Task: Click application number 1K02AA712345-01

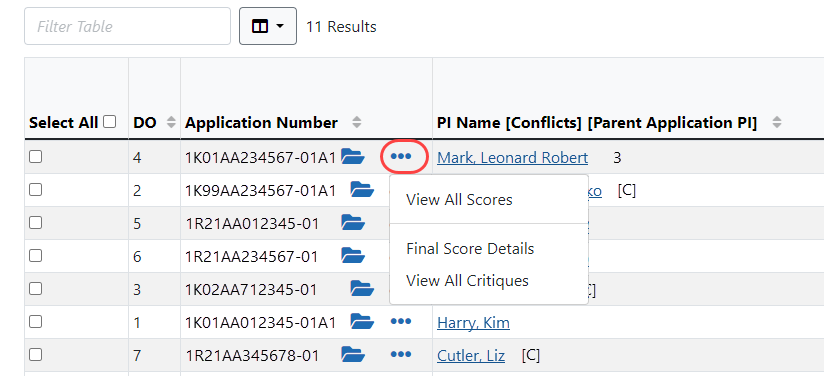Action: click(x=251, y=289)
